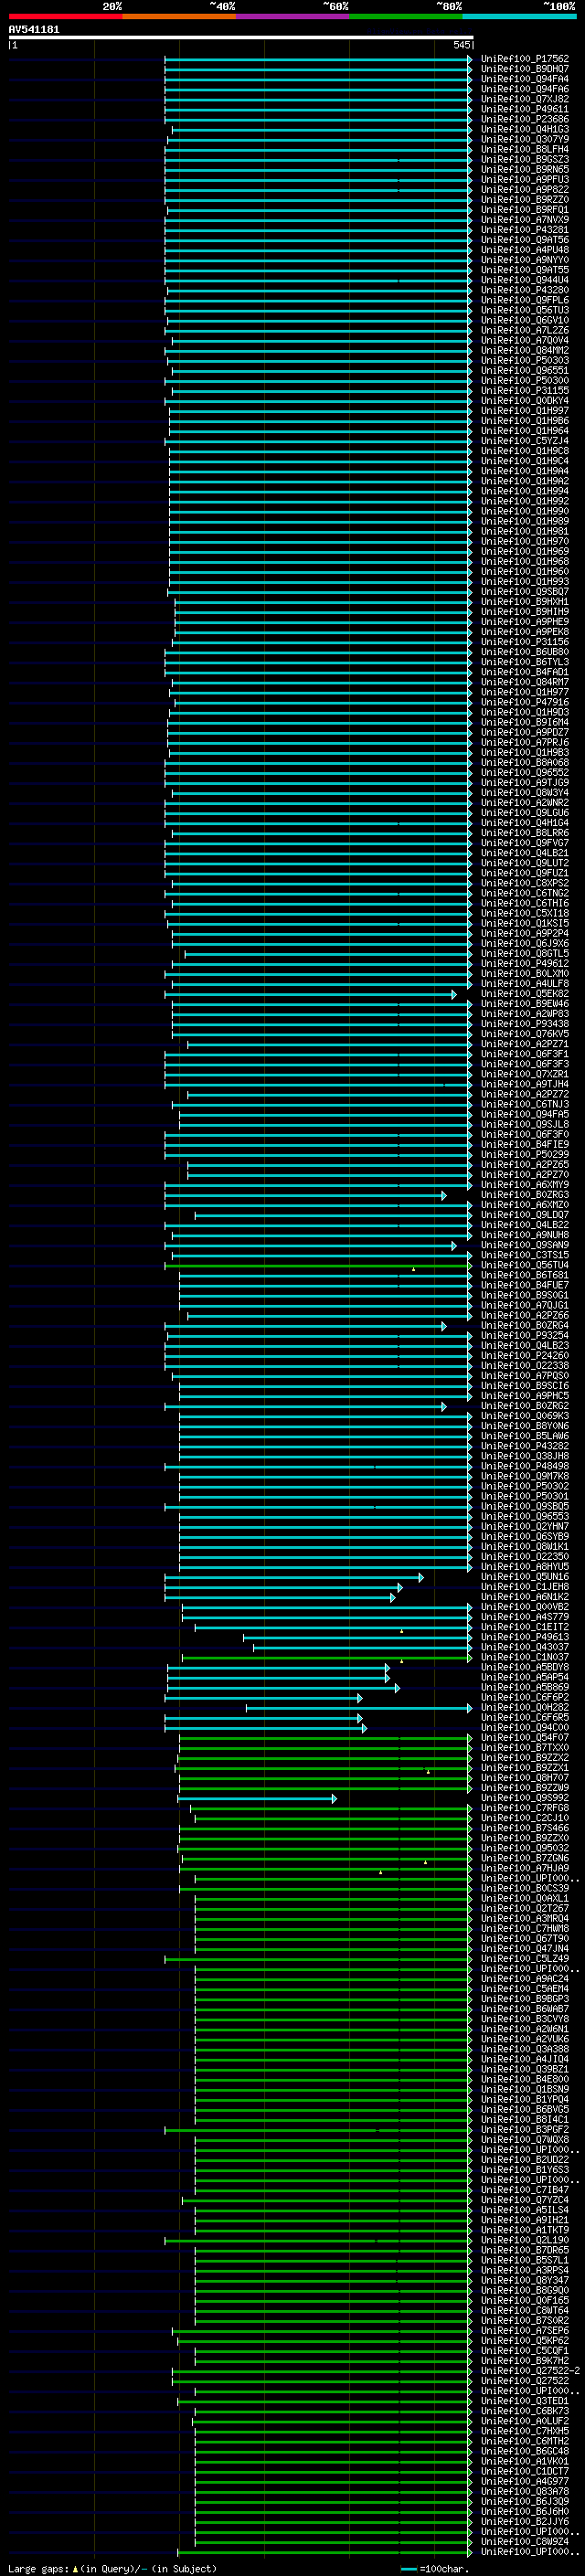Open hit UniRef100_B9GSZ3
The image size is (585, 2576).
(x=524, y=159)
